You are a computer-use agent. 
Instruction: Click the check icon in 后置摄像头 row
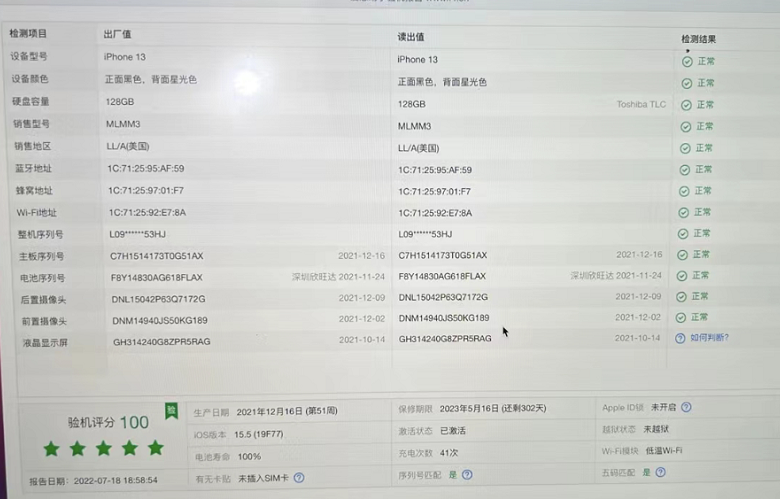682,297
